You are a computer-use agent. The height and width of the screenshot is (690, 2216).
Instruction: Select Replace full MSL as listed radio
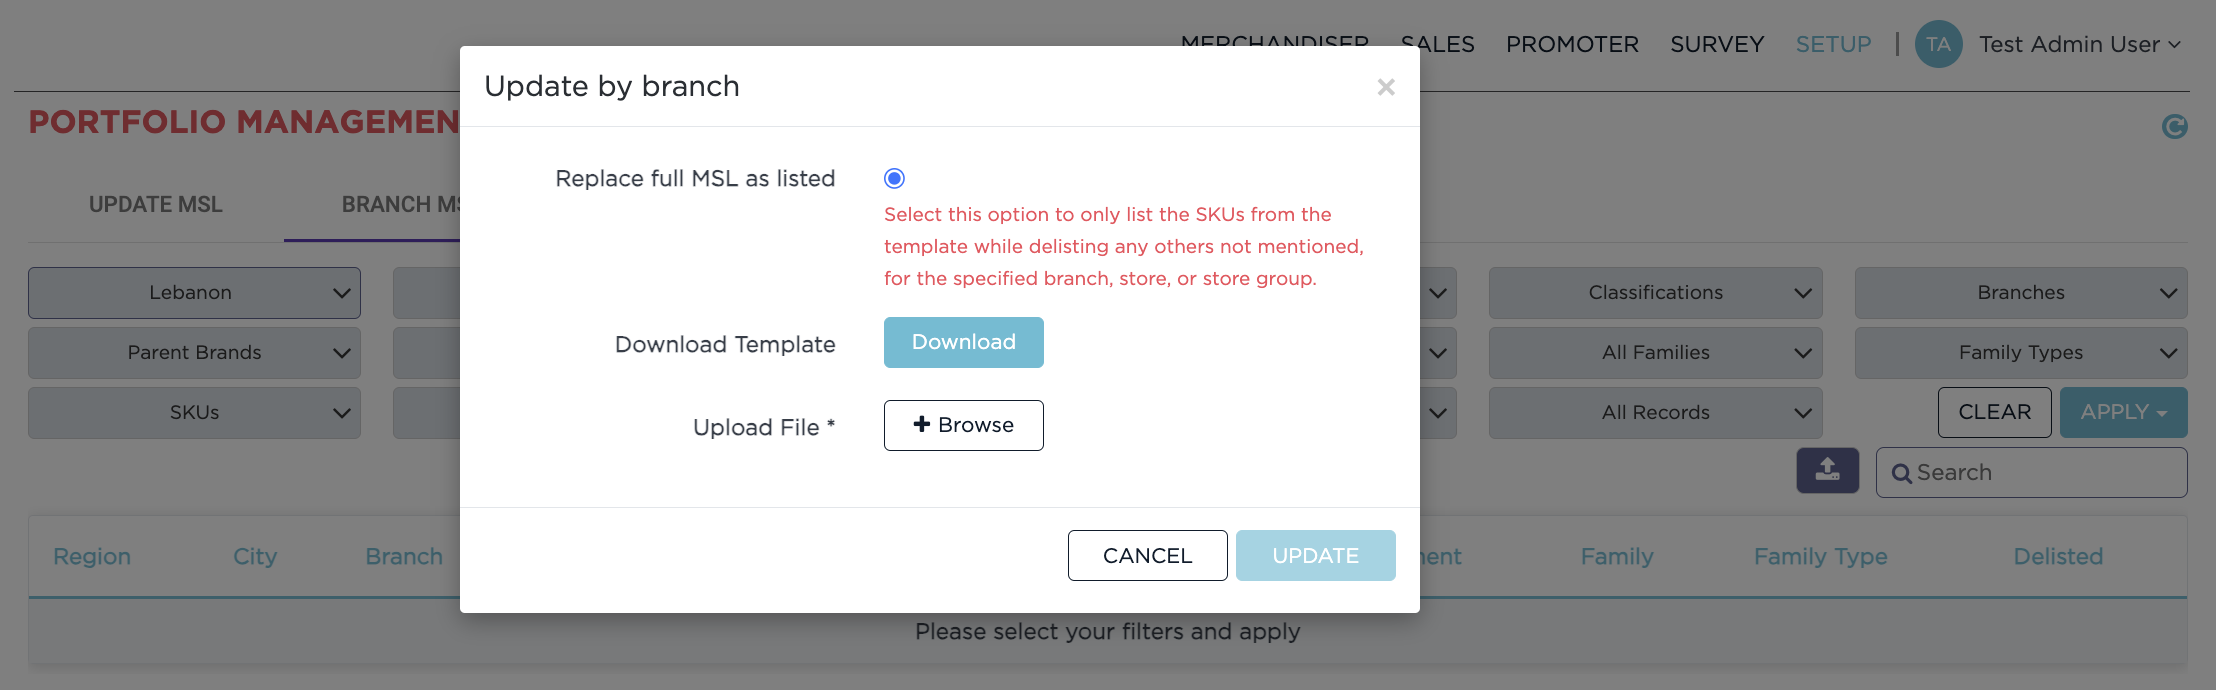(894, 178)
